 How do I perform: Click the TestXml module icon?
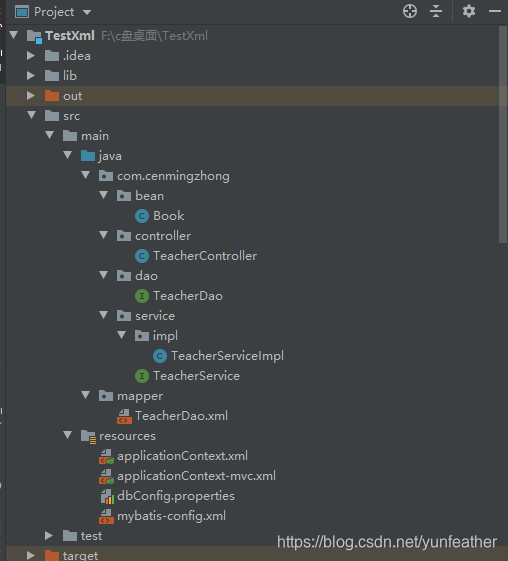click(x=34, y=36)
